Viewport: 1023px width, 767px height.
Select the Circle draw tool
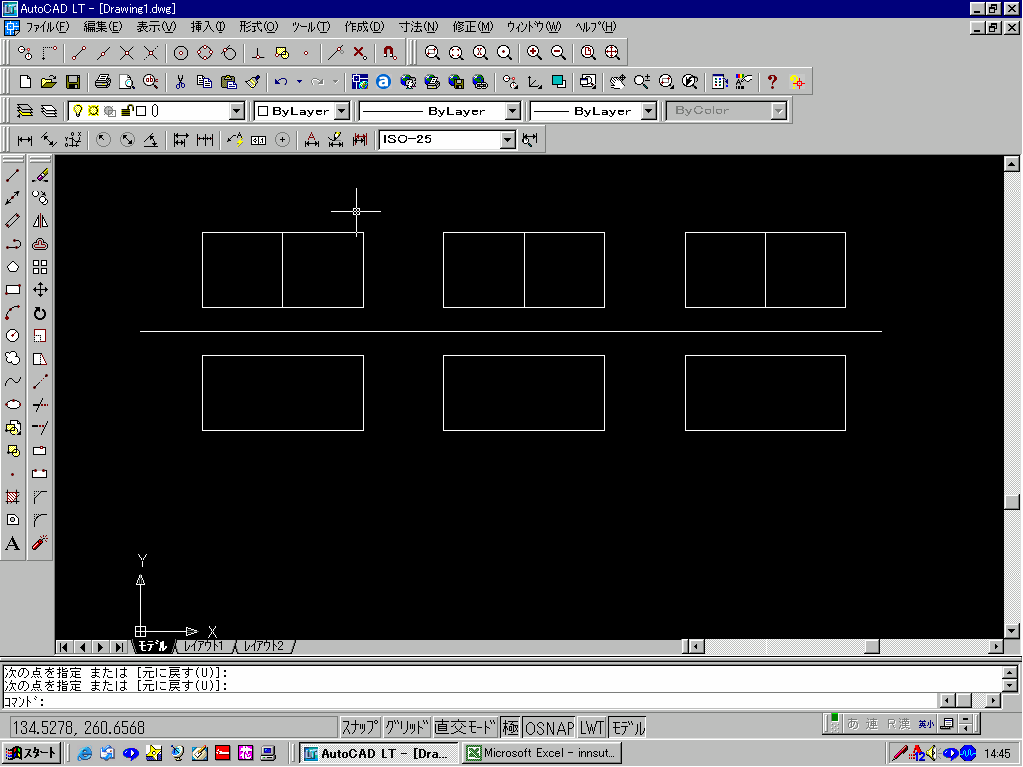(x=12, y=335)
